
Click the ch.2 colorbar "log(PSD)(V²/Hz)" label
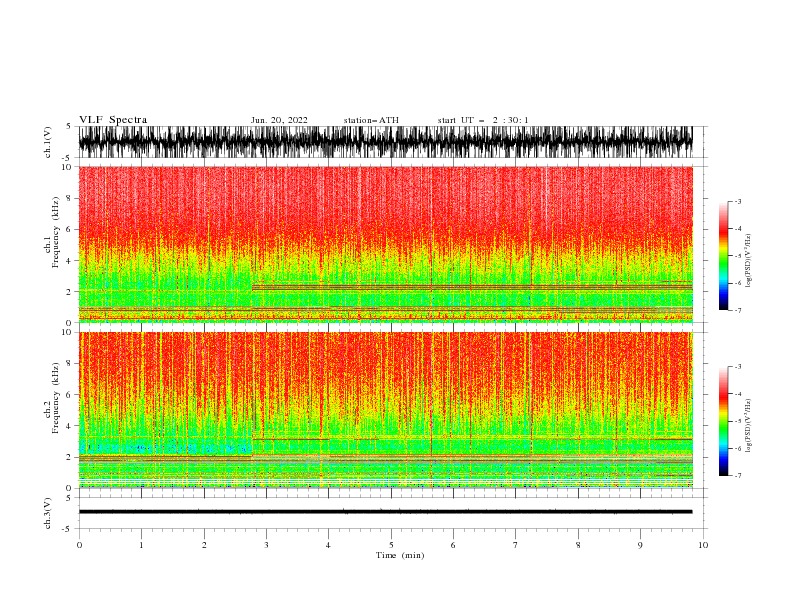(x=749, y=426)
